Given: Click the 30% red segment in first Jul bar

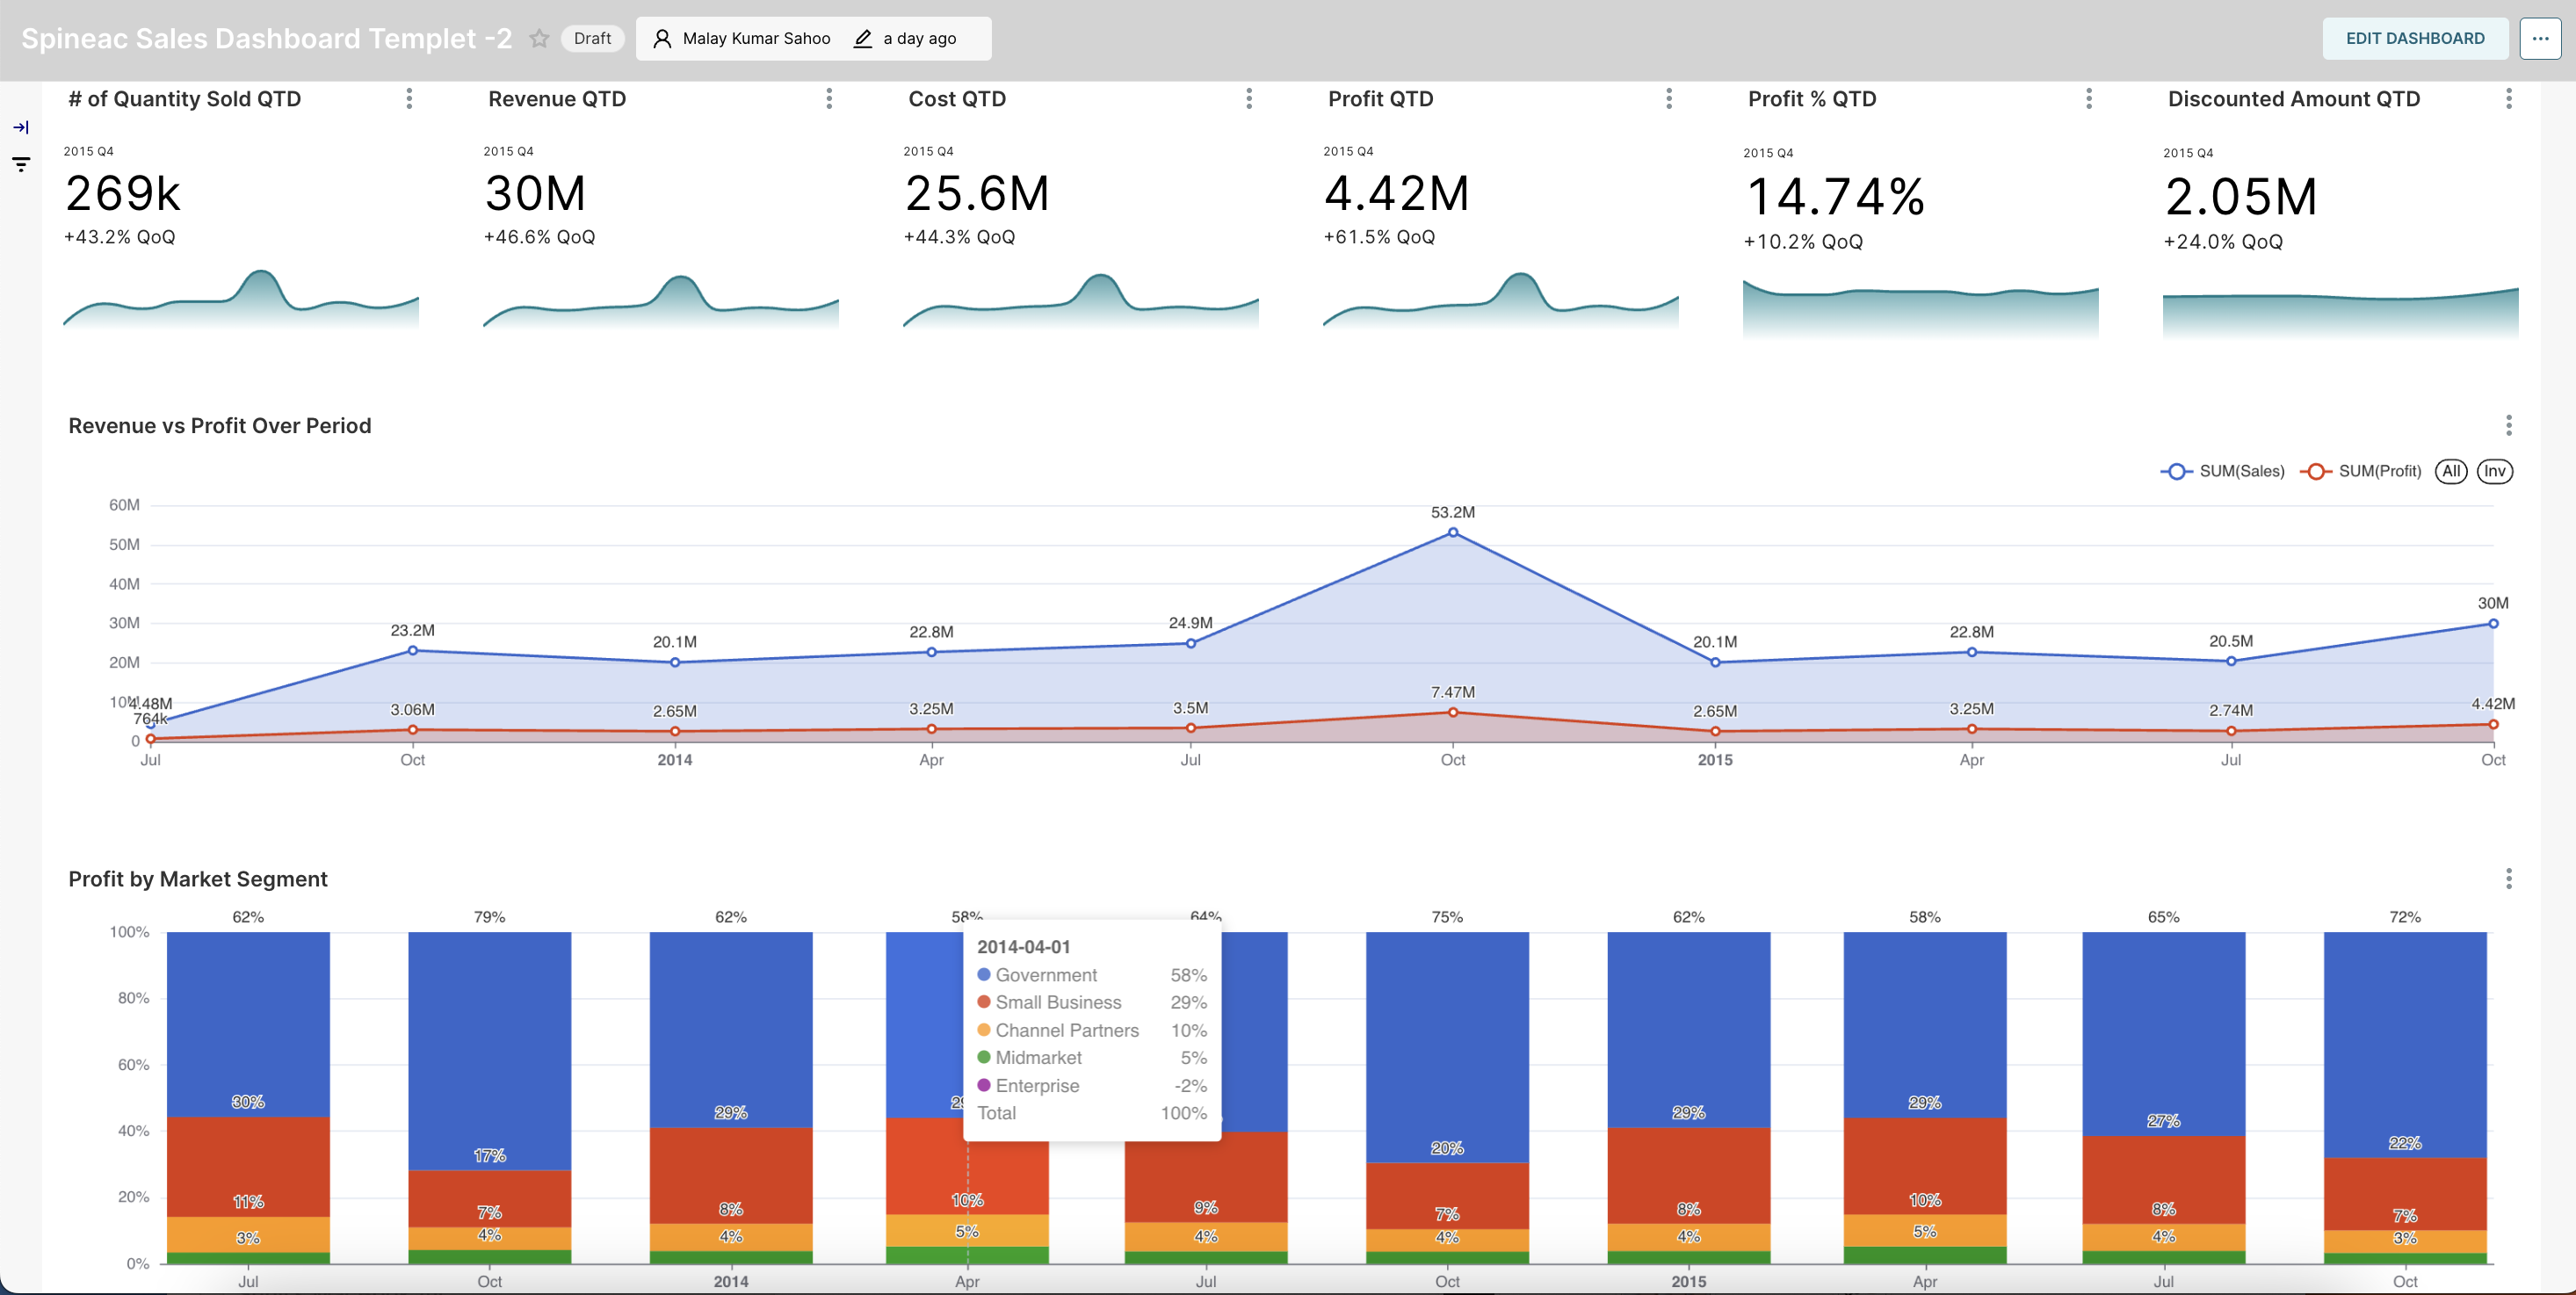Looking at the screenshot, I should (248, 1166).
